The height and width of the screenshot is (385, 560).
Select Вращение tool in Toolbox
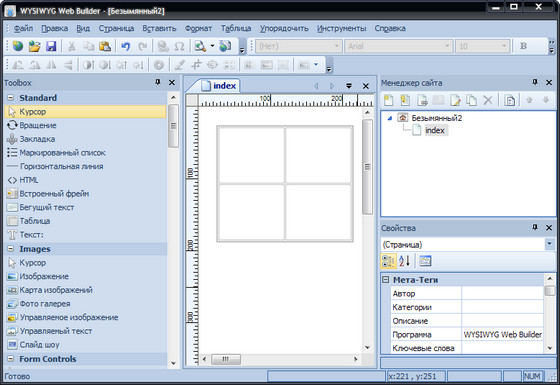click(x=86, y=125)
